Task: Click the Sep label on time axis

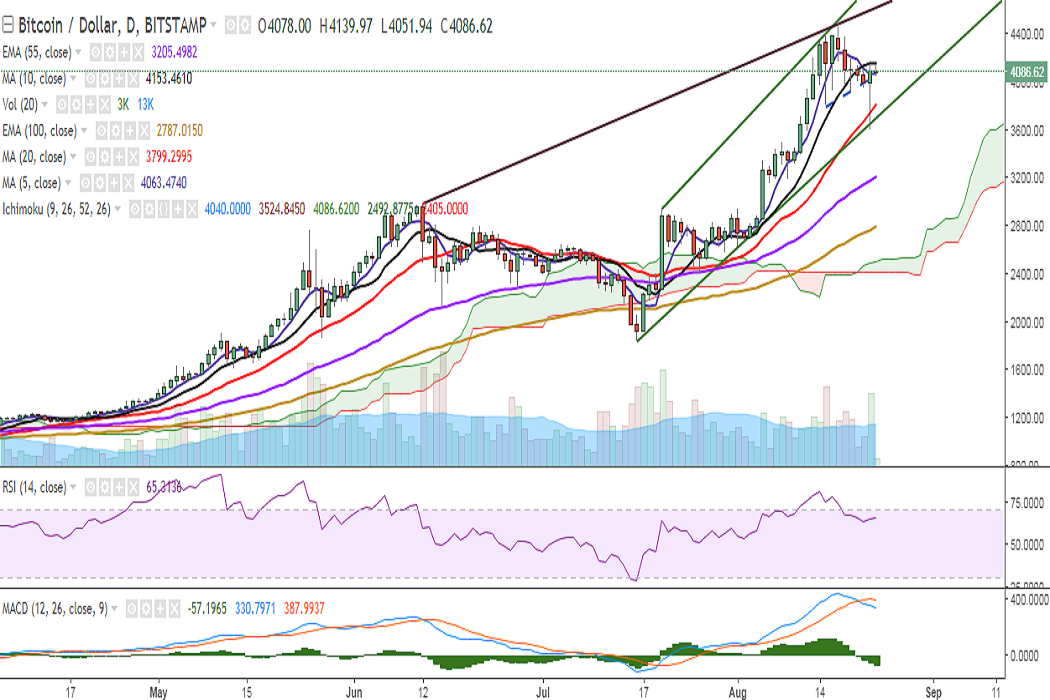Action: pyautogui.click(x=933, y=692)
